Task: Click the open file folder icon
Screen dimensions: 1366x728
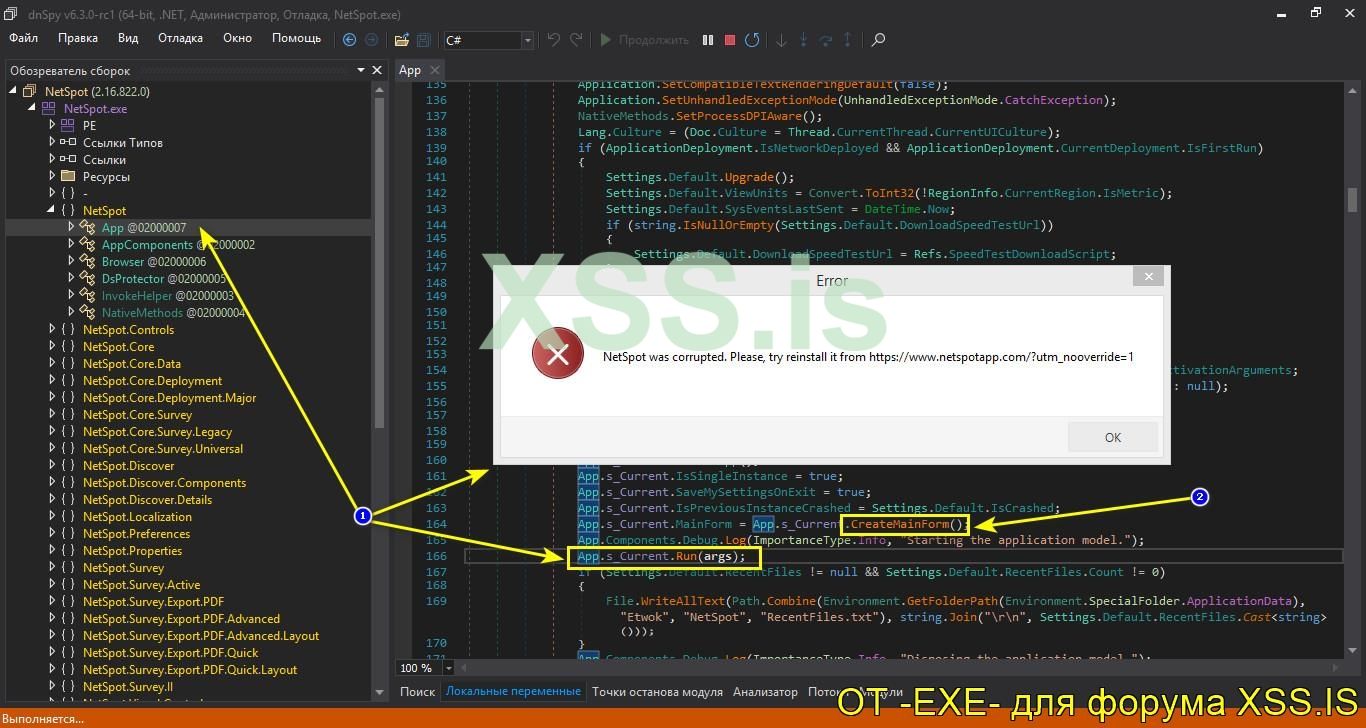Action: (401, 40)
